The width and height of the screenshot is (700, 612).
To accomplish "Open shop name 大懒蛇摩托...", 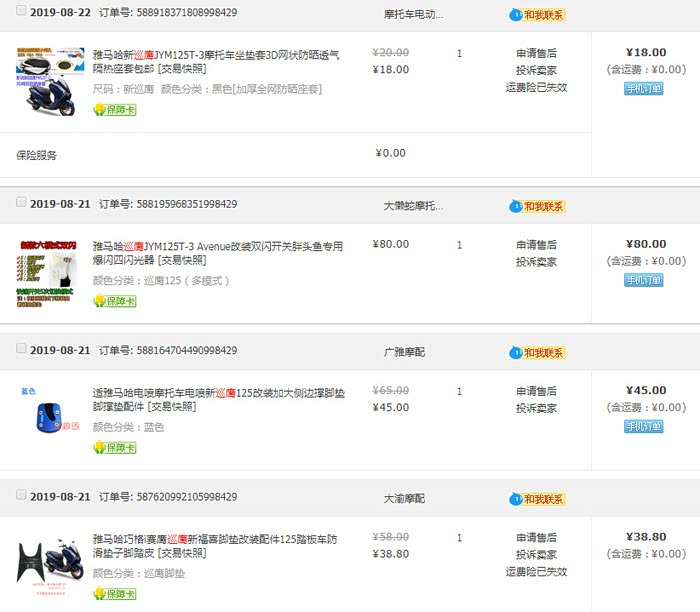I will (x=413, y=206).
